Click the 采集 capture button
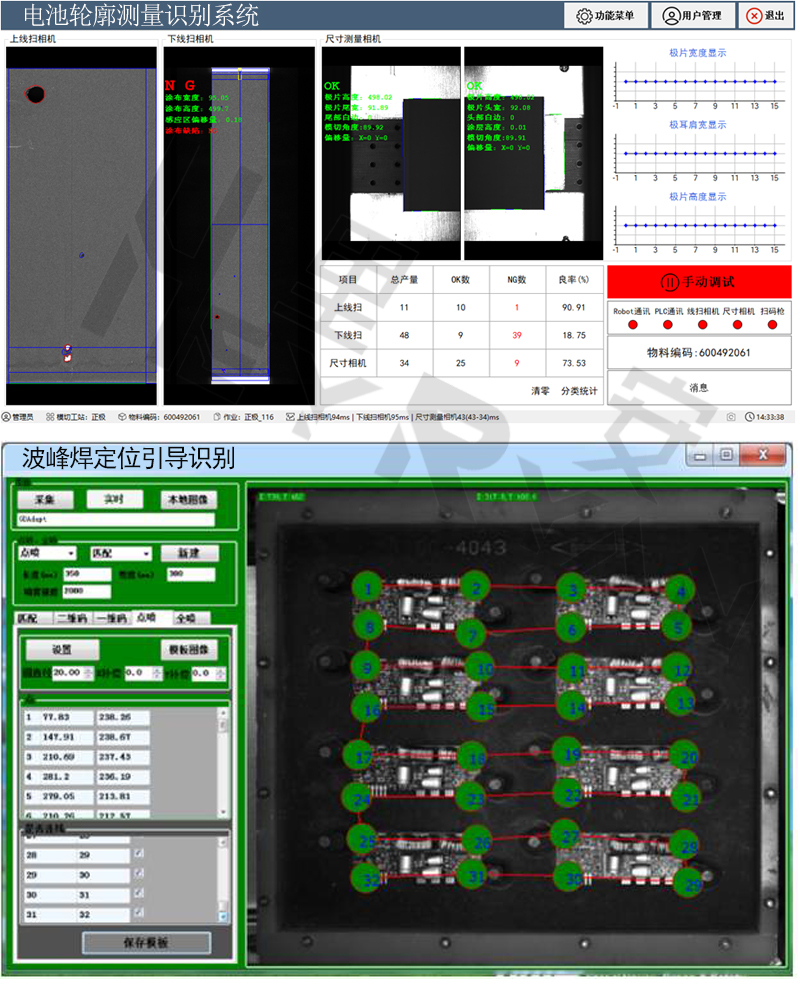Viewport: 800px width, 1000px height. [x=44, y=499]
